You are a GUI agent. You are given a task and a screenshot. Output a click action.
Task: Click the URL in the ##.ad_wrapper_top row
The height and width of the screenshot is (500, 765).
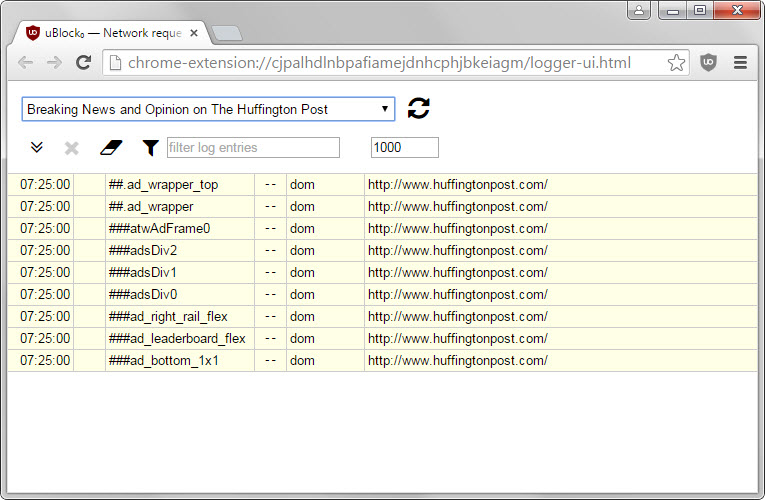coord(458,184)
